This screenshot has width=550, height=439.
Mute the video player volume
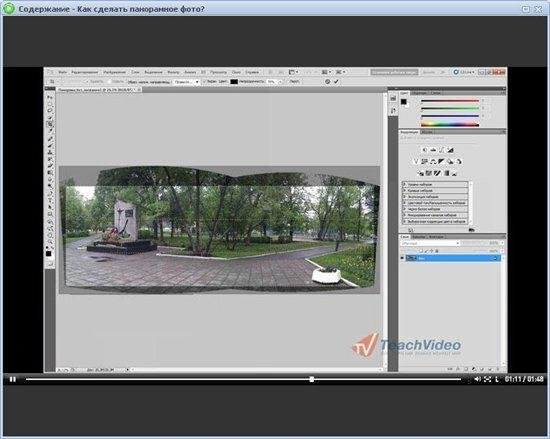click(x=477, y=379)
